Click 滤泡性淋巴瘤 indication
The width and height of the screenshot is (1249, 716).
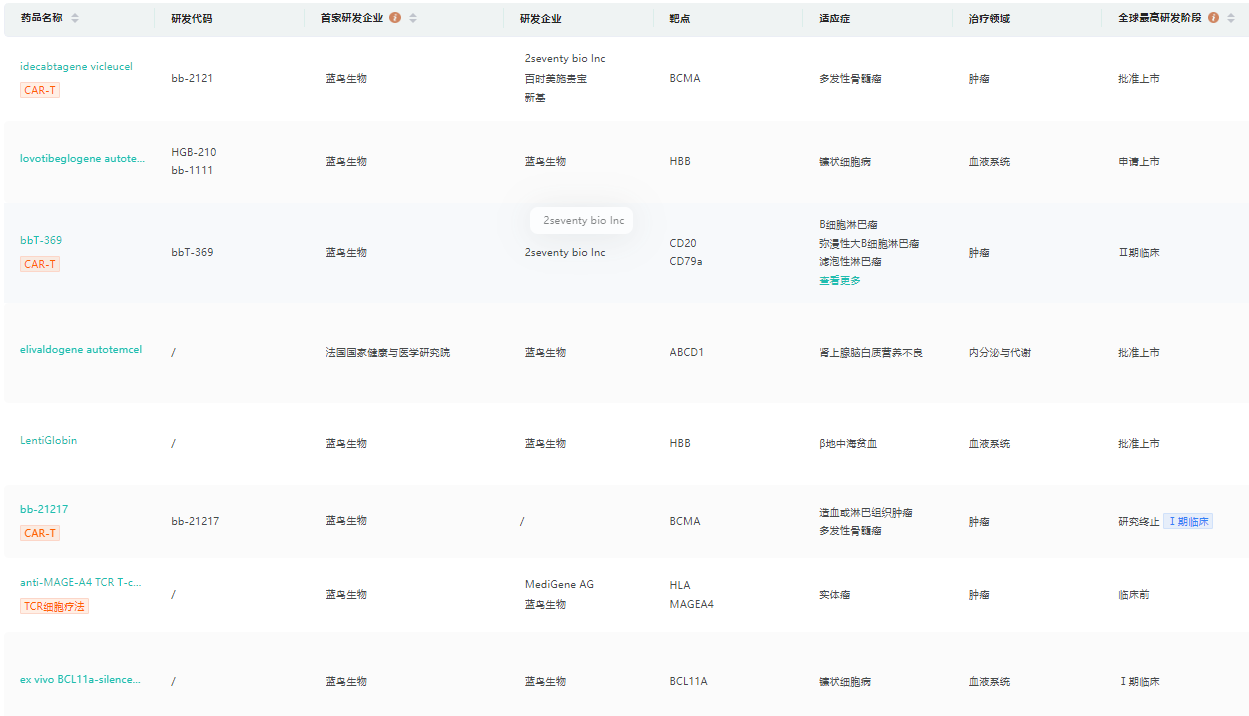click(x=850, y=261)
